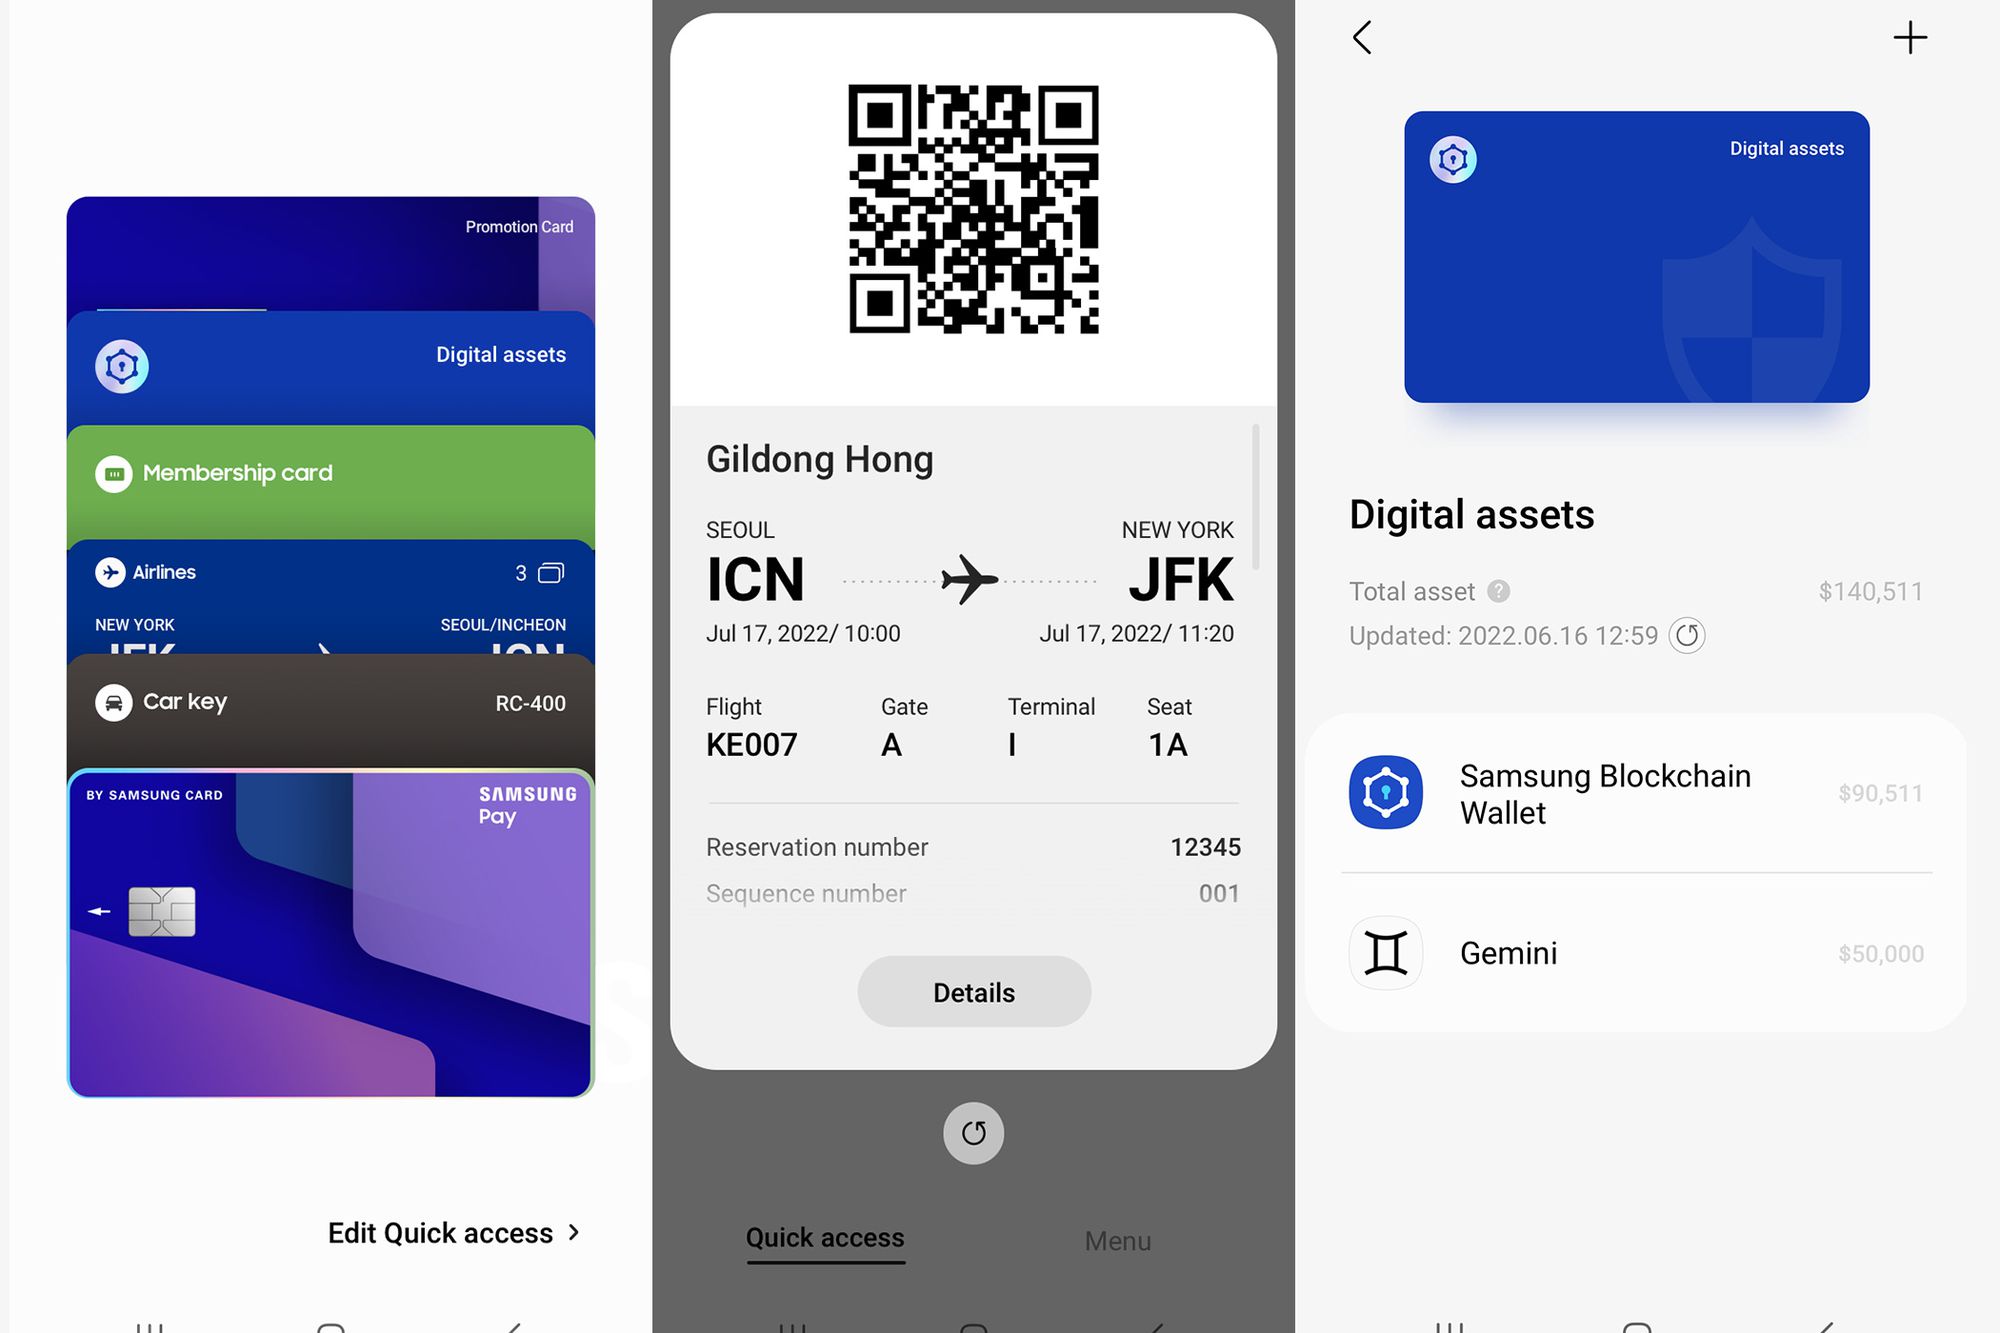Click the Gemini icon
This screenshot has height=1333, width=2000.
1383,951
